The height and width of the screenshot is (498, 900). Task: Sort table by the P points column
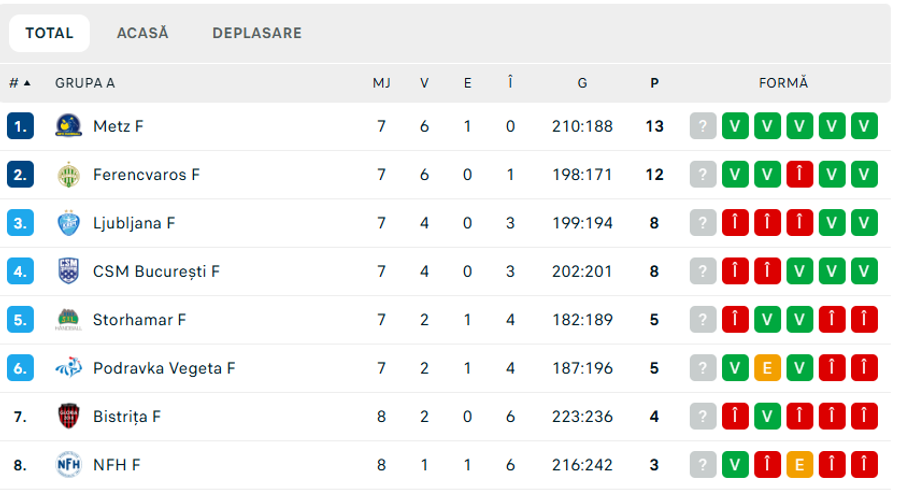pos(654,83)
